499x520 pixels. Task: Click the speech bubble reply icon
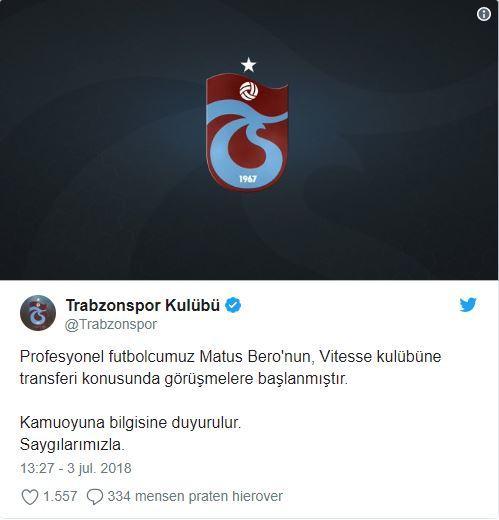coord(95,497)
